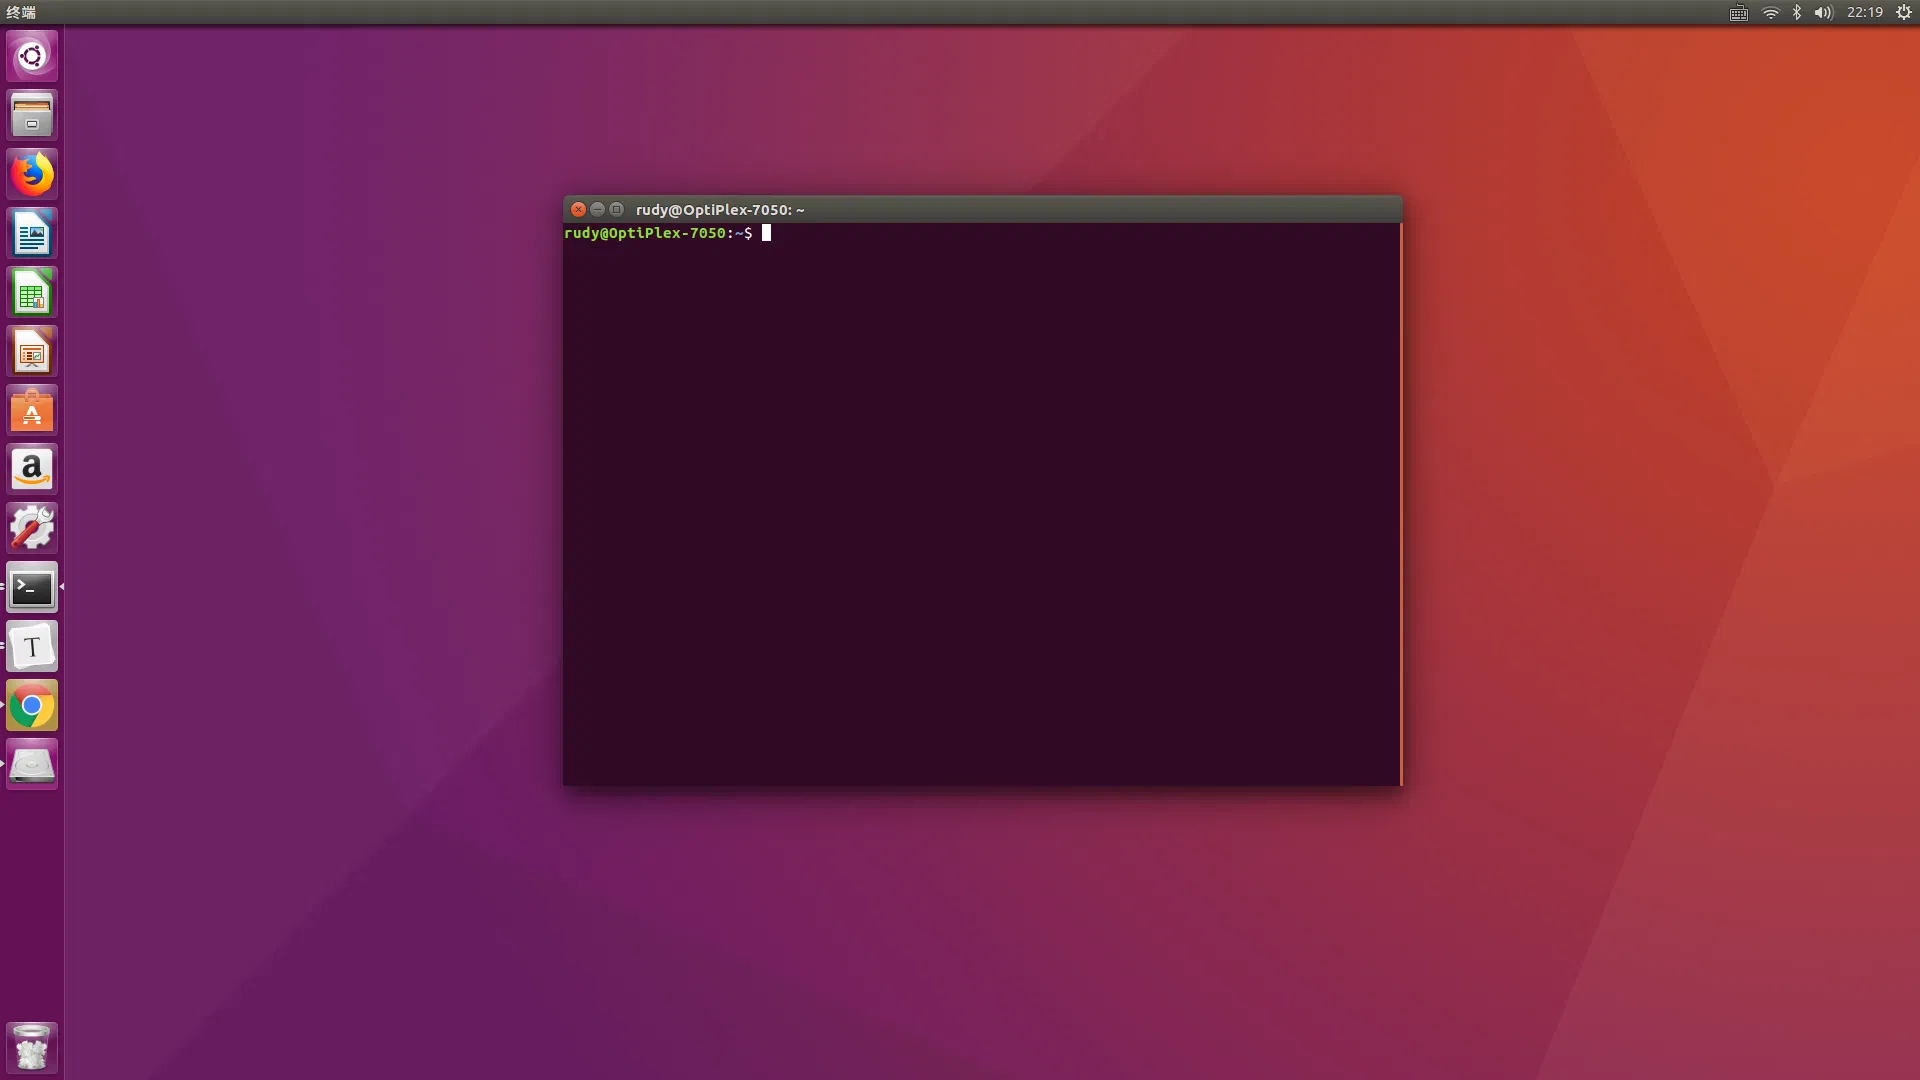Open LibreOffice Calc spreadsheet icon
This screenshot has height=1080, width=1920.
click(32, 292)
